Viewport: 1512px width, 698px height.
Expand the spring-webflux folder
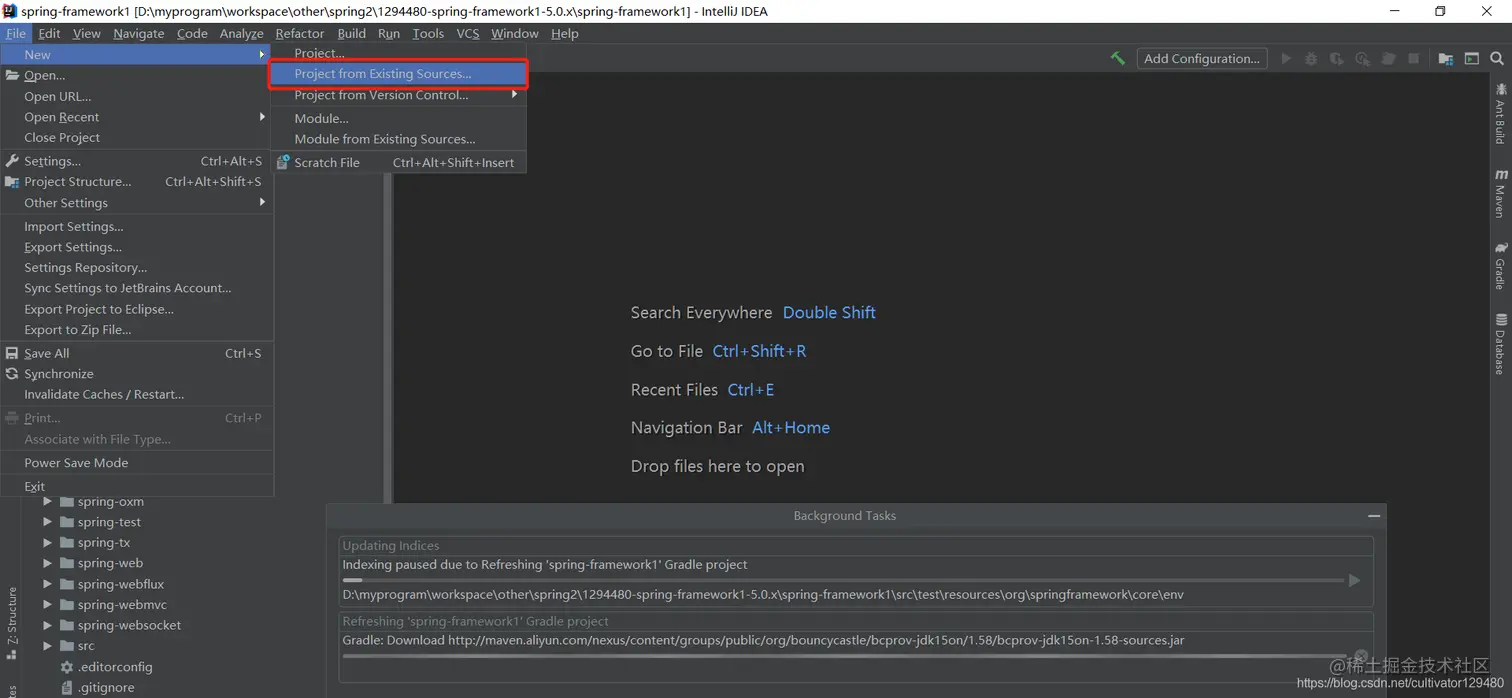pos(47,584)
